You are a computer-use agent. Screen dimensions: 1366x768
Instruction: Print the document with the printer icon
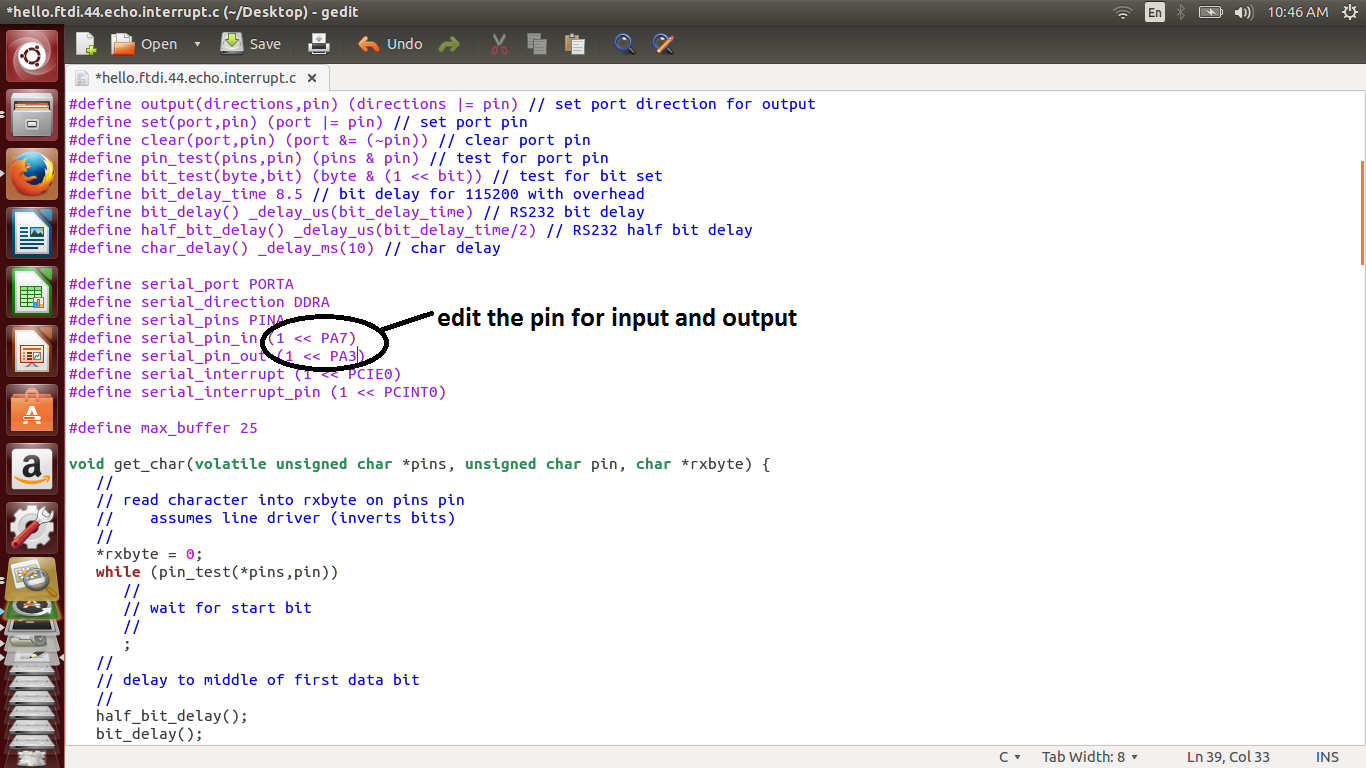319,44
